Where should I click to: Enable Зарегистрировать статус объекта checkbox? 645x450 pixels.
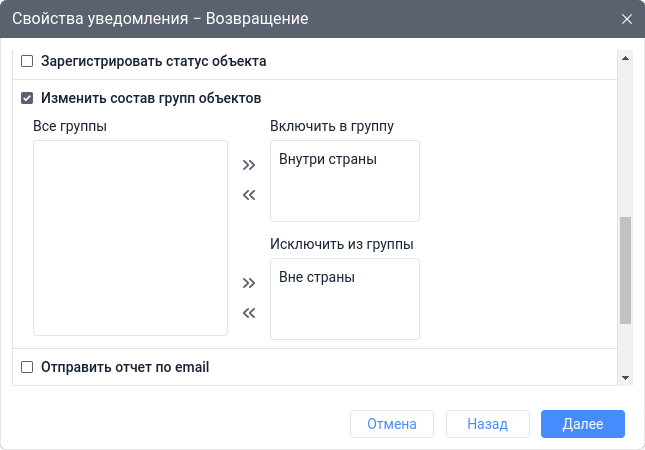27,61
